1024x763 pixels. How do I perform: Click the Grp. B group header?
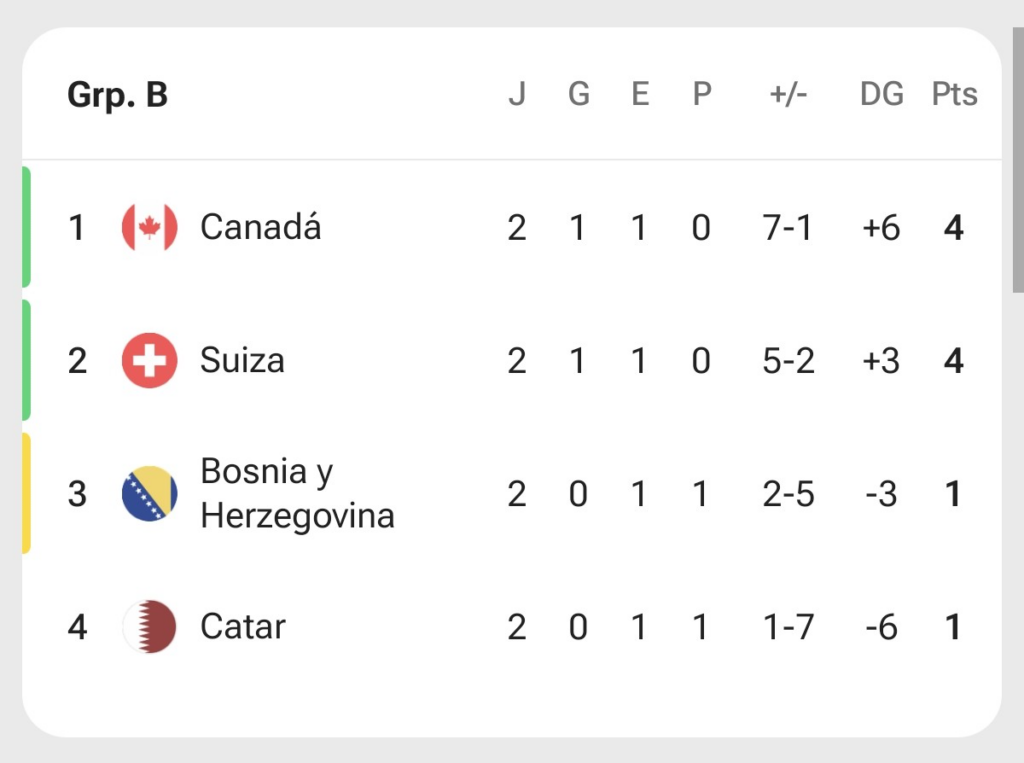coord(118,95)
